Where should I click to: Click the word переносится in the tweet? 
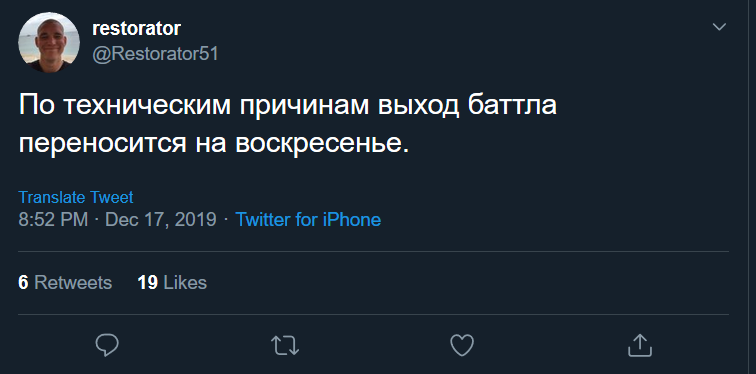[x=102, y=144]
